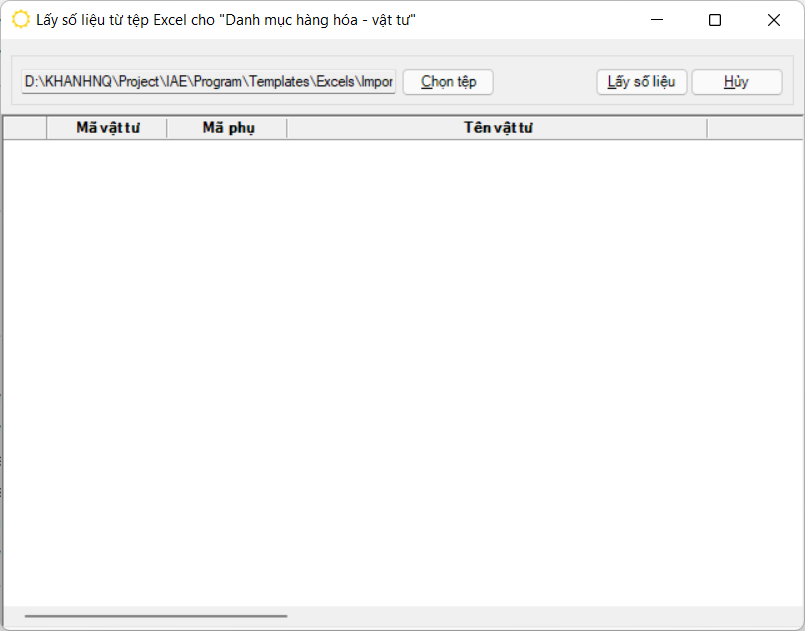Minimize the Excel import window
805x631 pixels.
[x=657, y=20]
